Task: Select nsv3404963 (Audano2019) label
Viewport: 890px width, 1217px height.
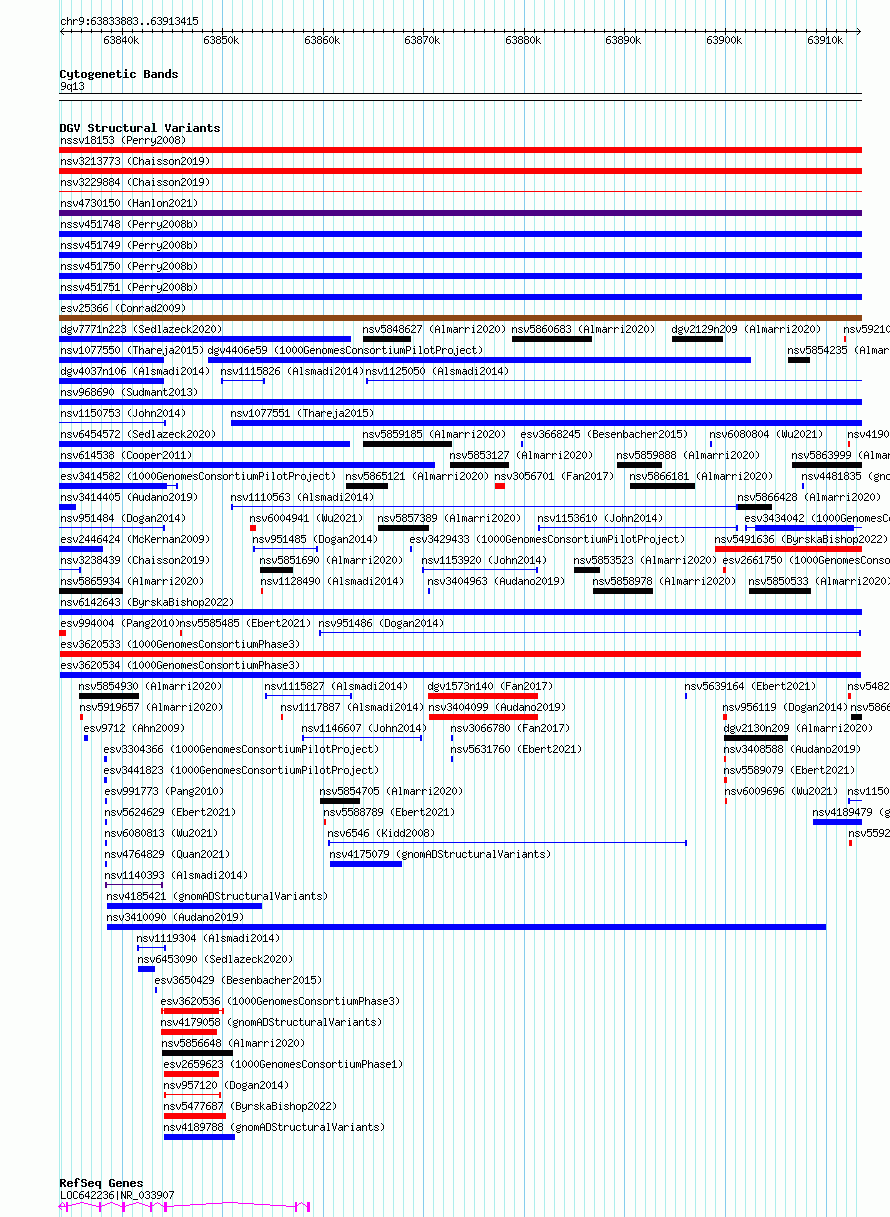Action: tap(496, 581)
